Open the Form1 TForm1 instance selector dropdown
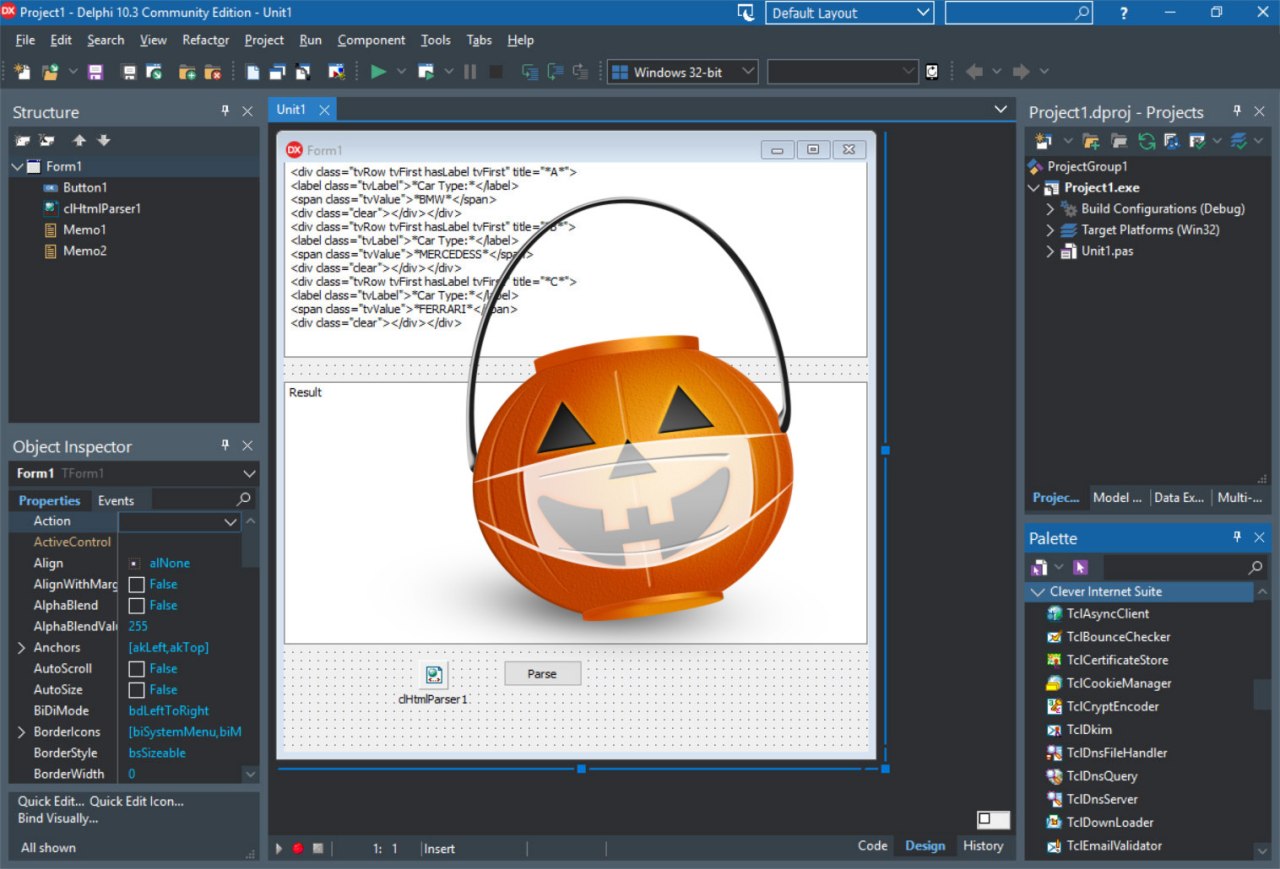Viewport: 1280px width, 869px height. click(249, 473)
